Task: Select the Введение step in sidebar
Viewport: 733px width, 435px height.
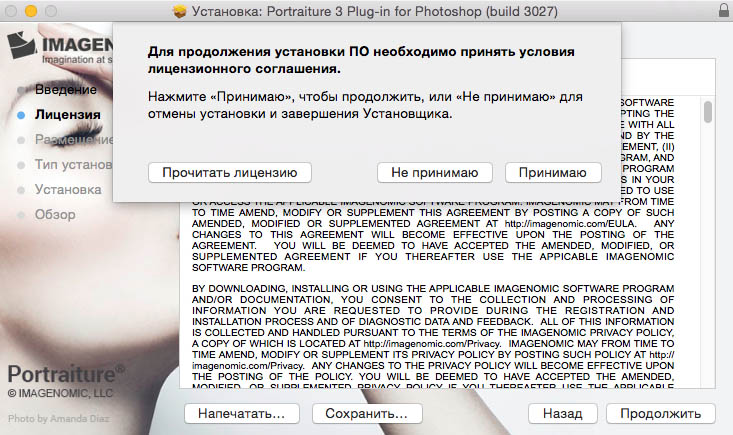Action: 65,89
